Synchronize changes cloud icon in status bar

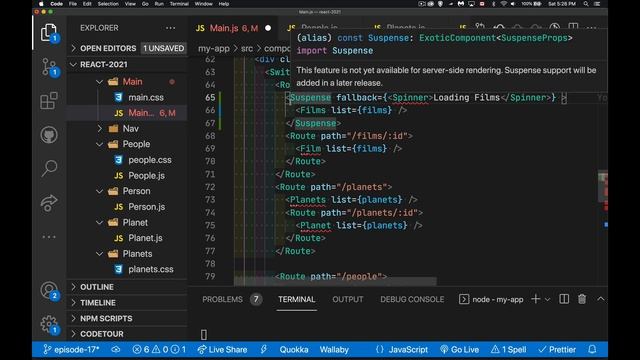116,350
